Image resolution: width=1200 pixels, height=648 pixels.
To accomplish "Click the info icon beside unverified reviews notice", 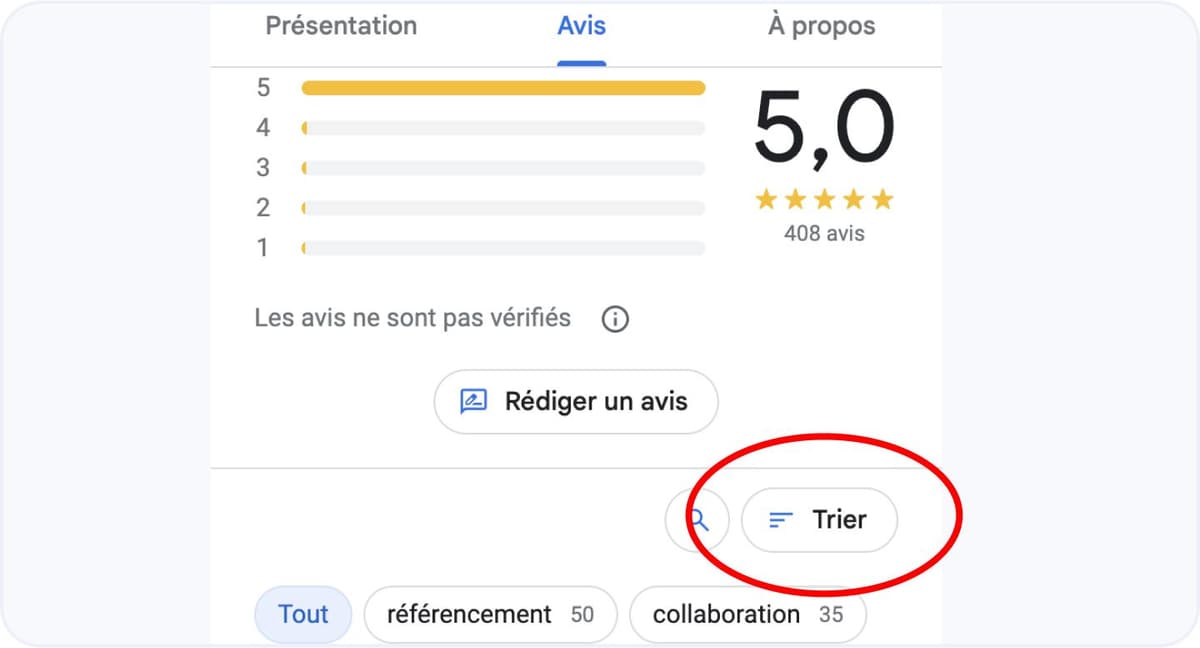I will 615,320.
